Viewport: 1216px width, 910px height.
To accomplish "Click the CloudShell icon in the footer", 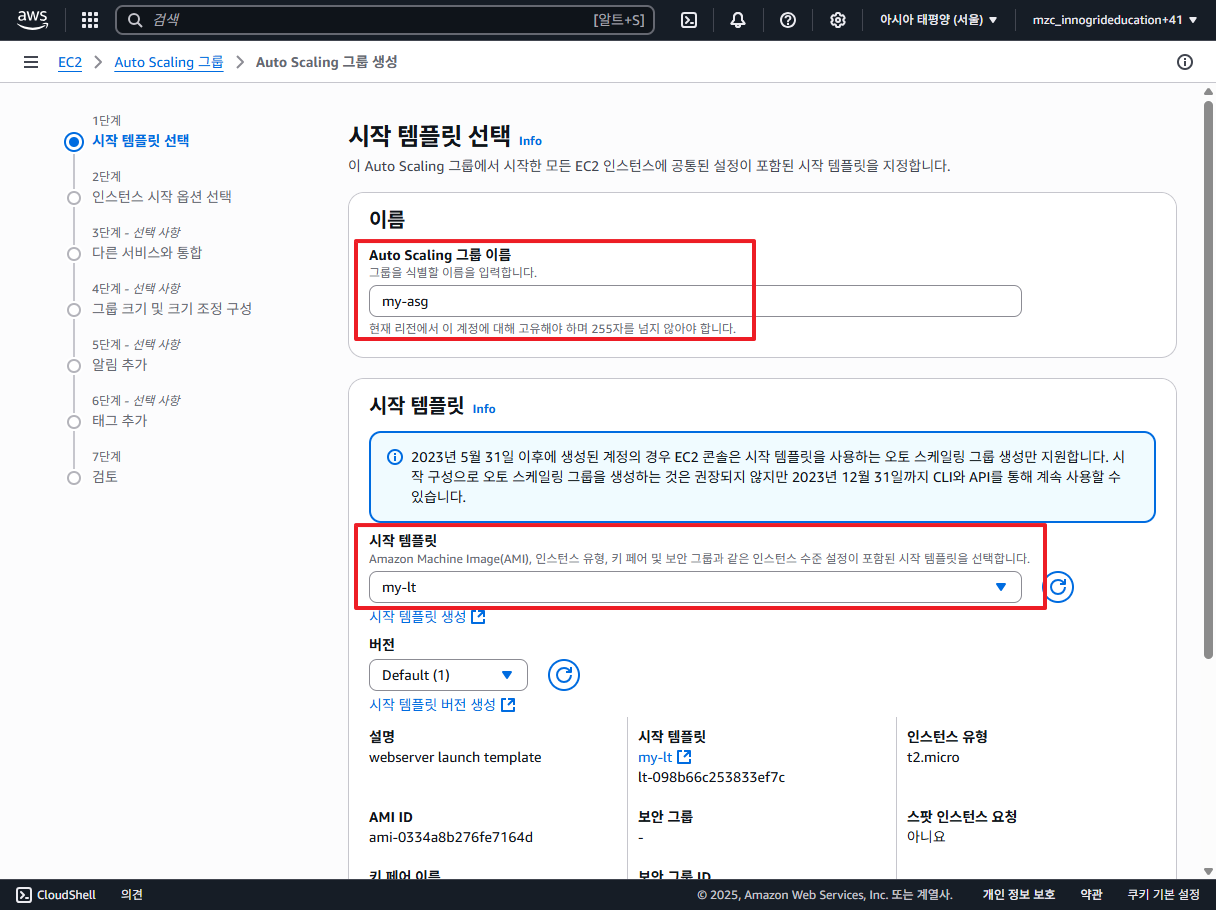I will click(x=23, y=895).
